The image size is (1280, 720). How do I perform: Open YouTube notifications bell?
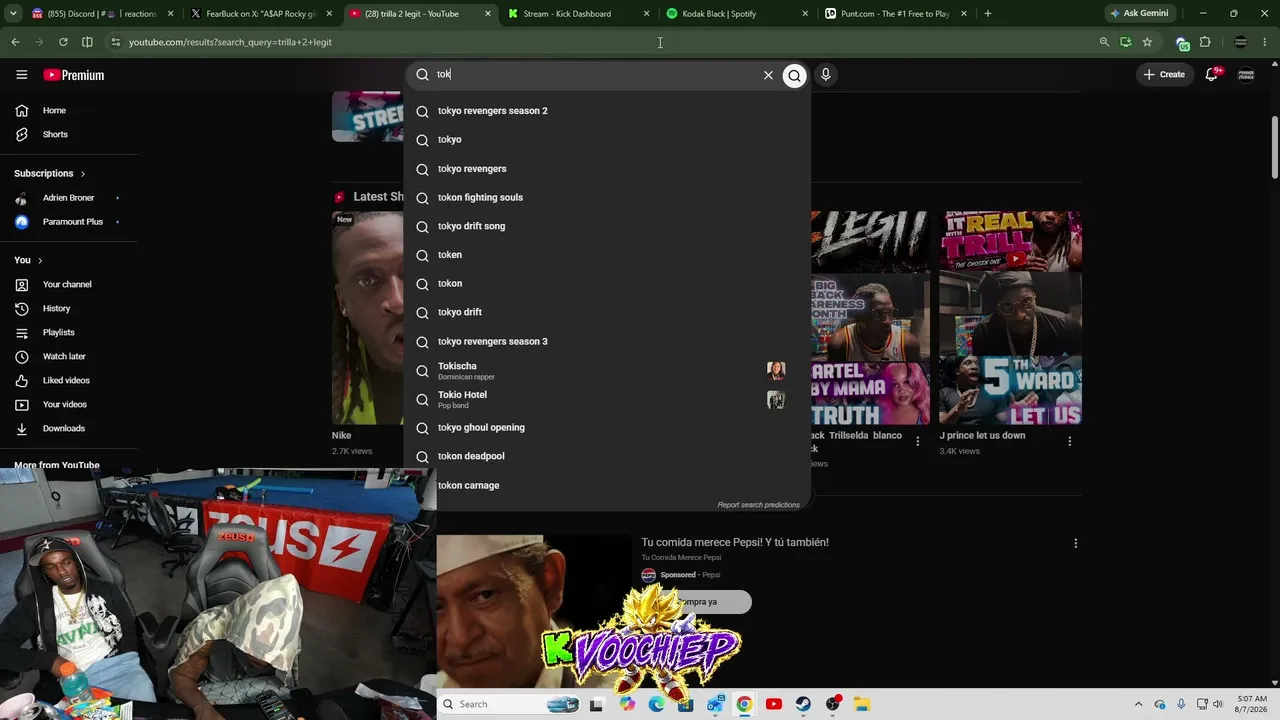(1212, 75)
